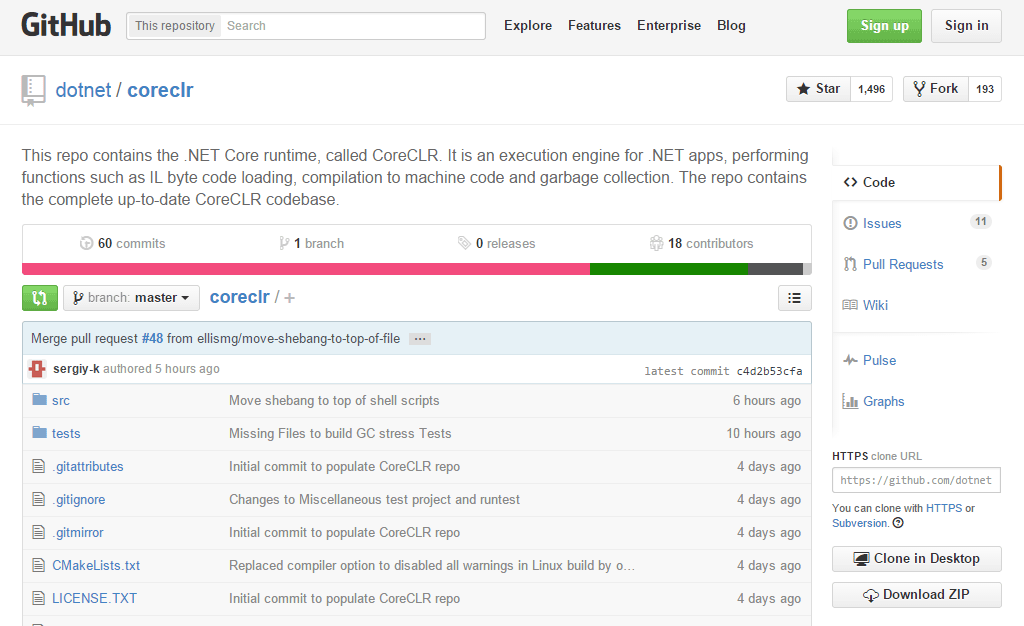Image resolution: width=1024 pixels, height=626 pixels.
Task: Open the Pull Requests tab
Action: 902,264
